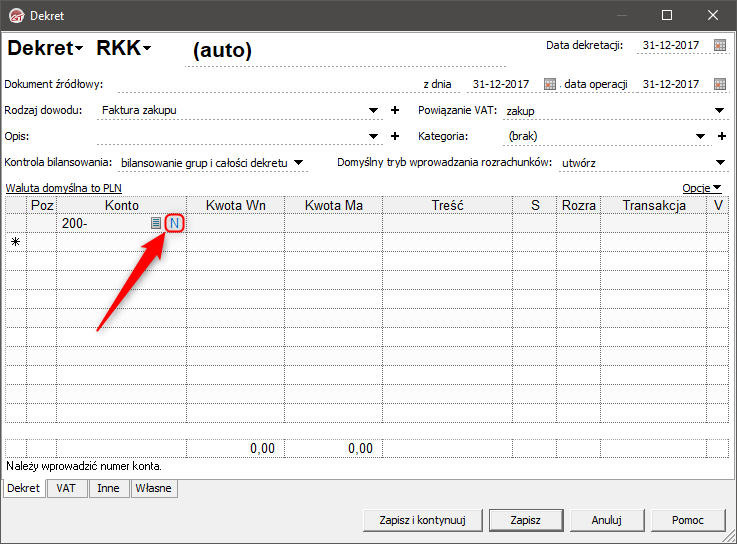Image resolution: width=737 pixels, height=544 pixels.
Task: Maximize the Dekret window
Action: pos(666,16)
